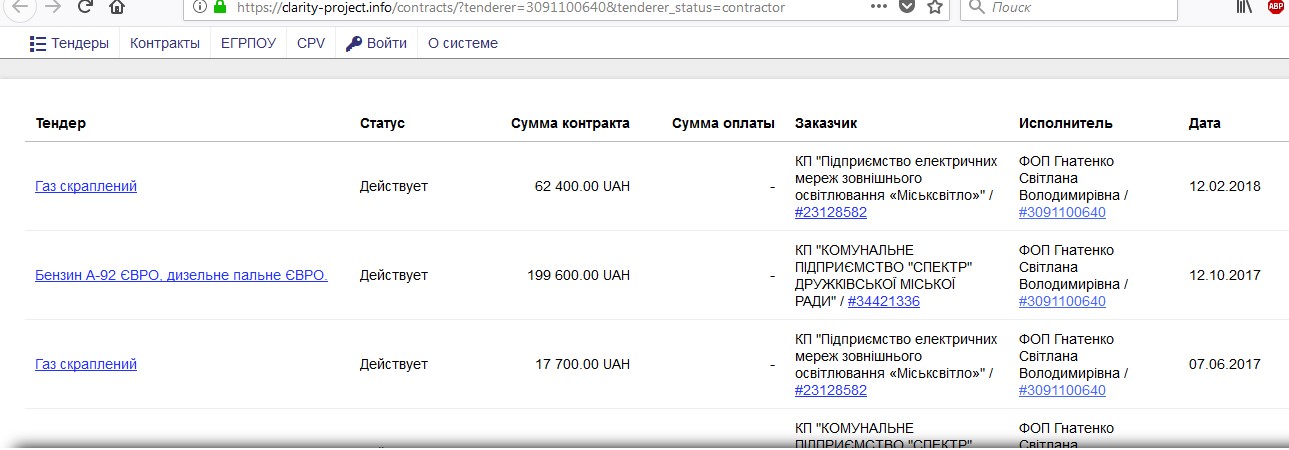Click customer code link #34421336
1289x450 pixels.
tap(883, 301)
